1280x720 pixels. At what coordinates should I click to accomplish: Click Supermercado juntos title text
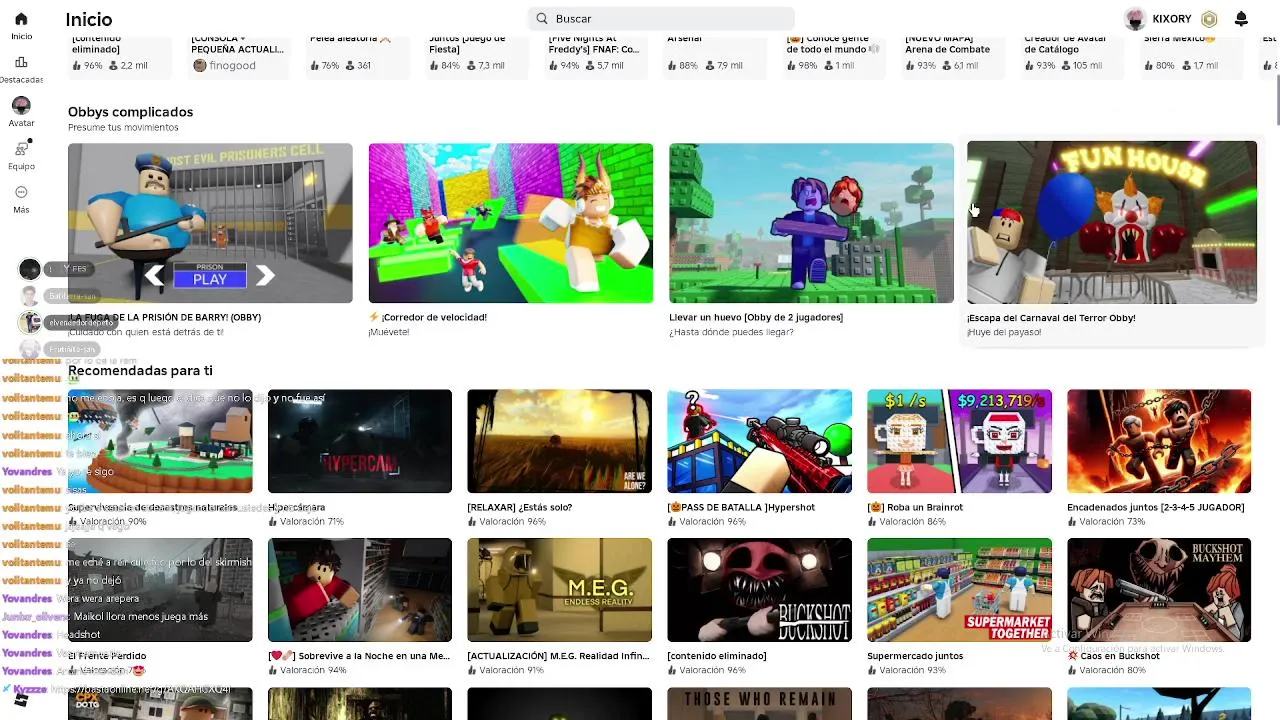915,656
